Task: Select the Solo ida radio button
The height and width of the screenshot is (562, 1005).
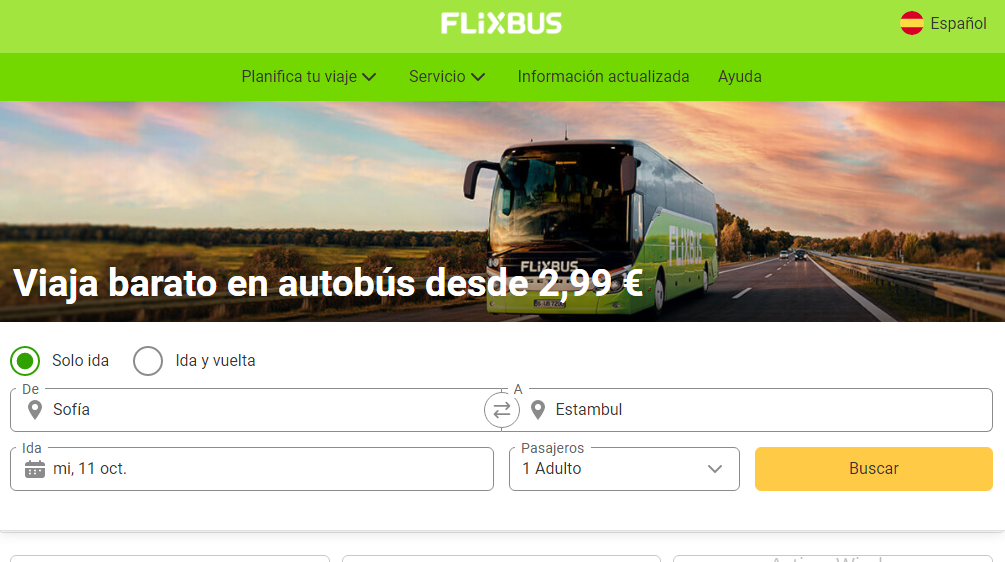Action: click(25, 361)
